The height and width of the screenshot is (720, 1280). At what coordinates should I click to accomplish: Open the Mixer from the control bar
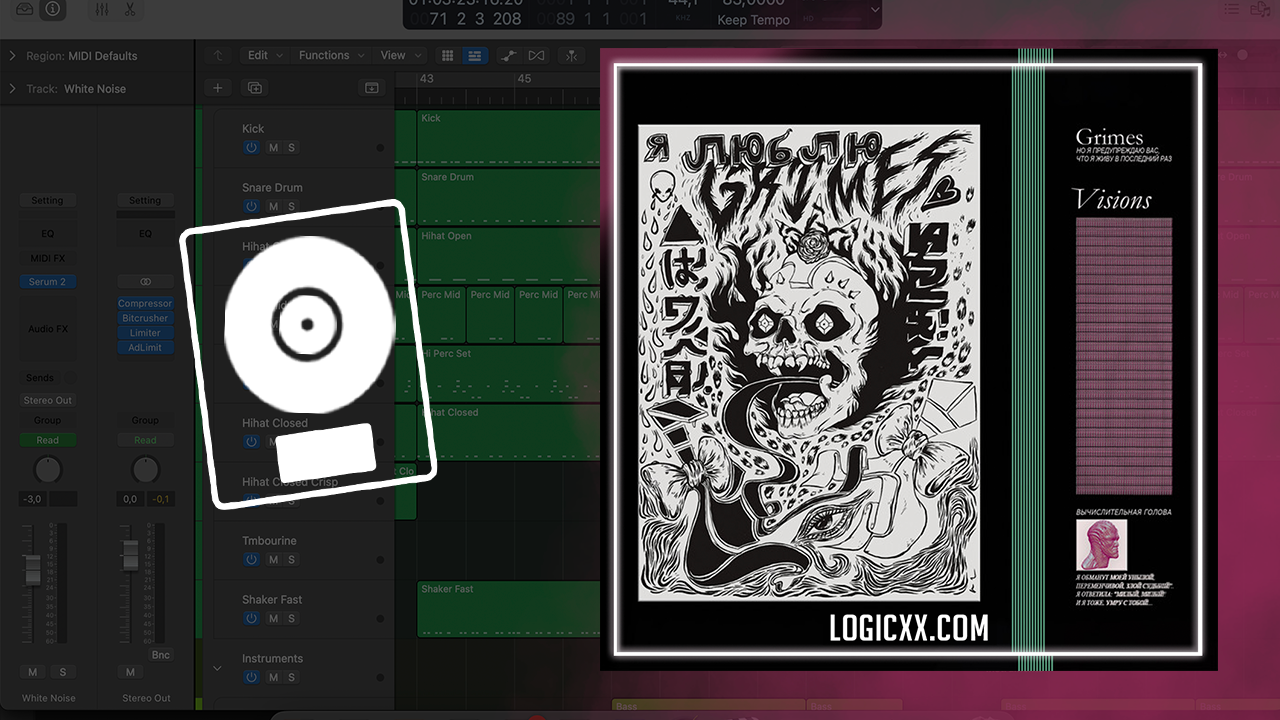(x=101, y=9)
